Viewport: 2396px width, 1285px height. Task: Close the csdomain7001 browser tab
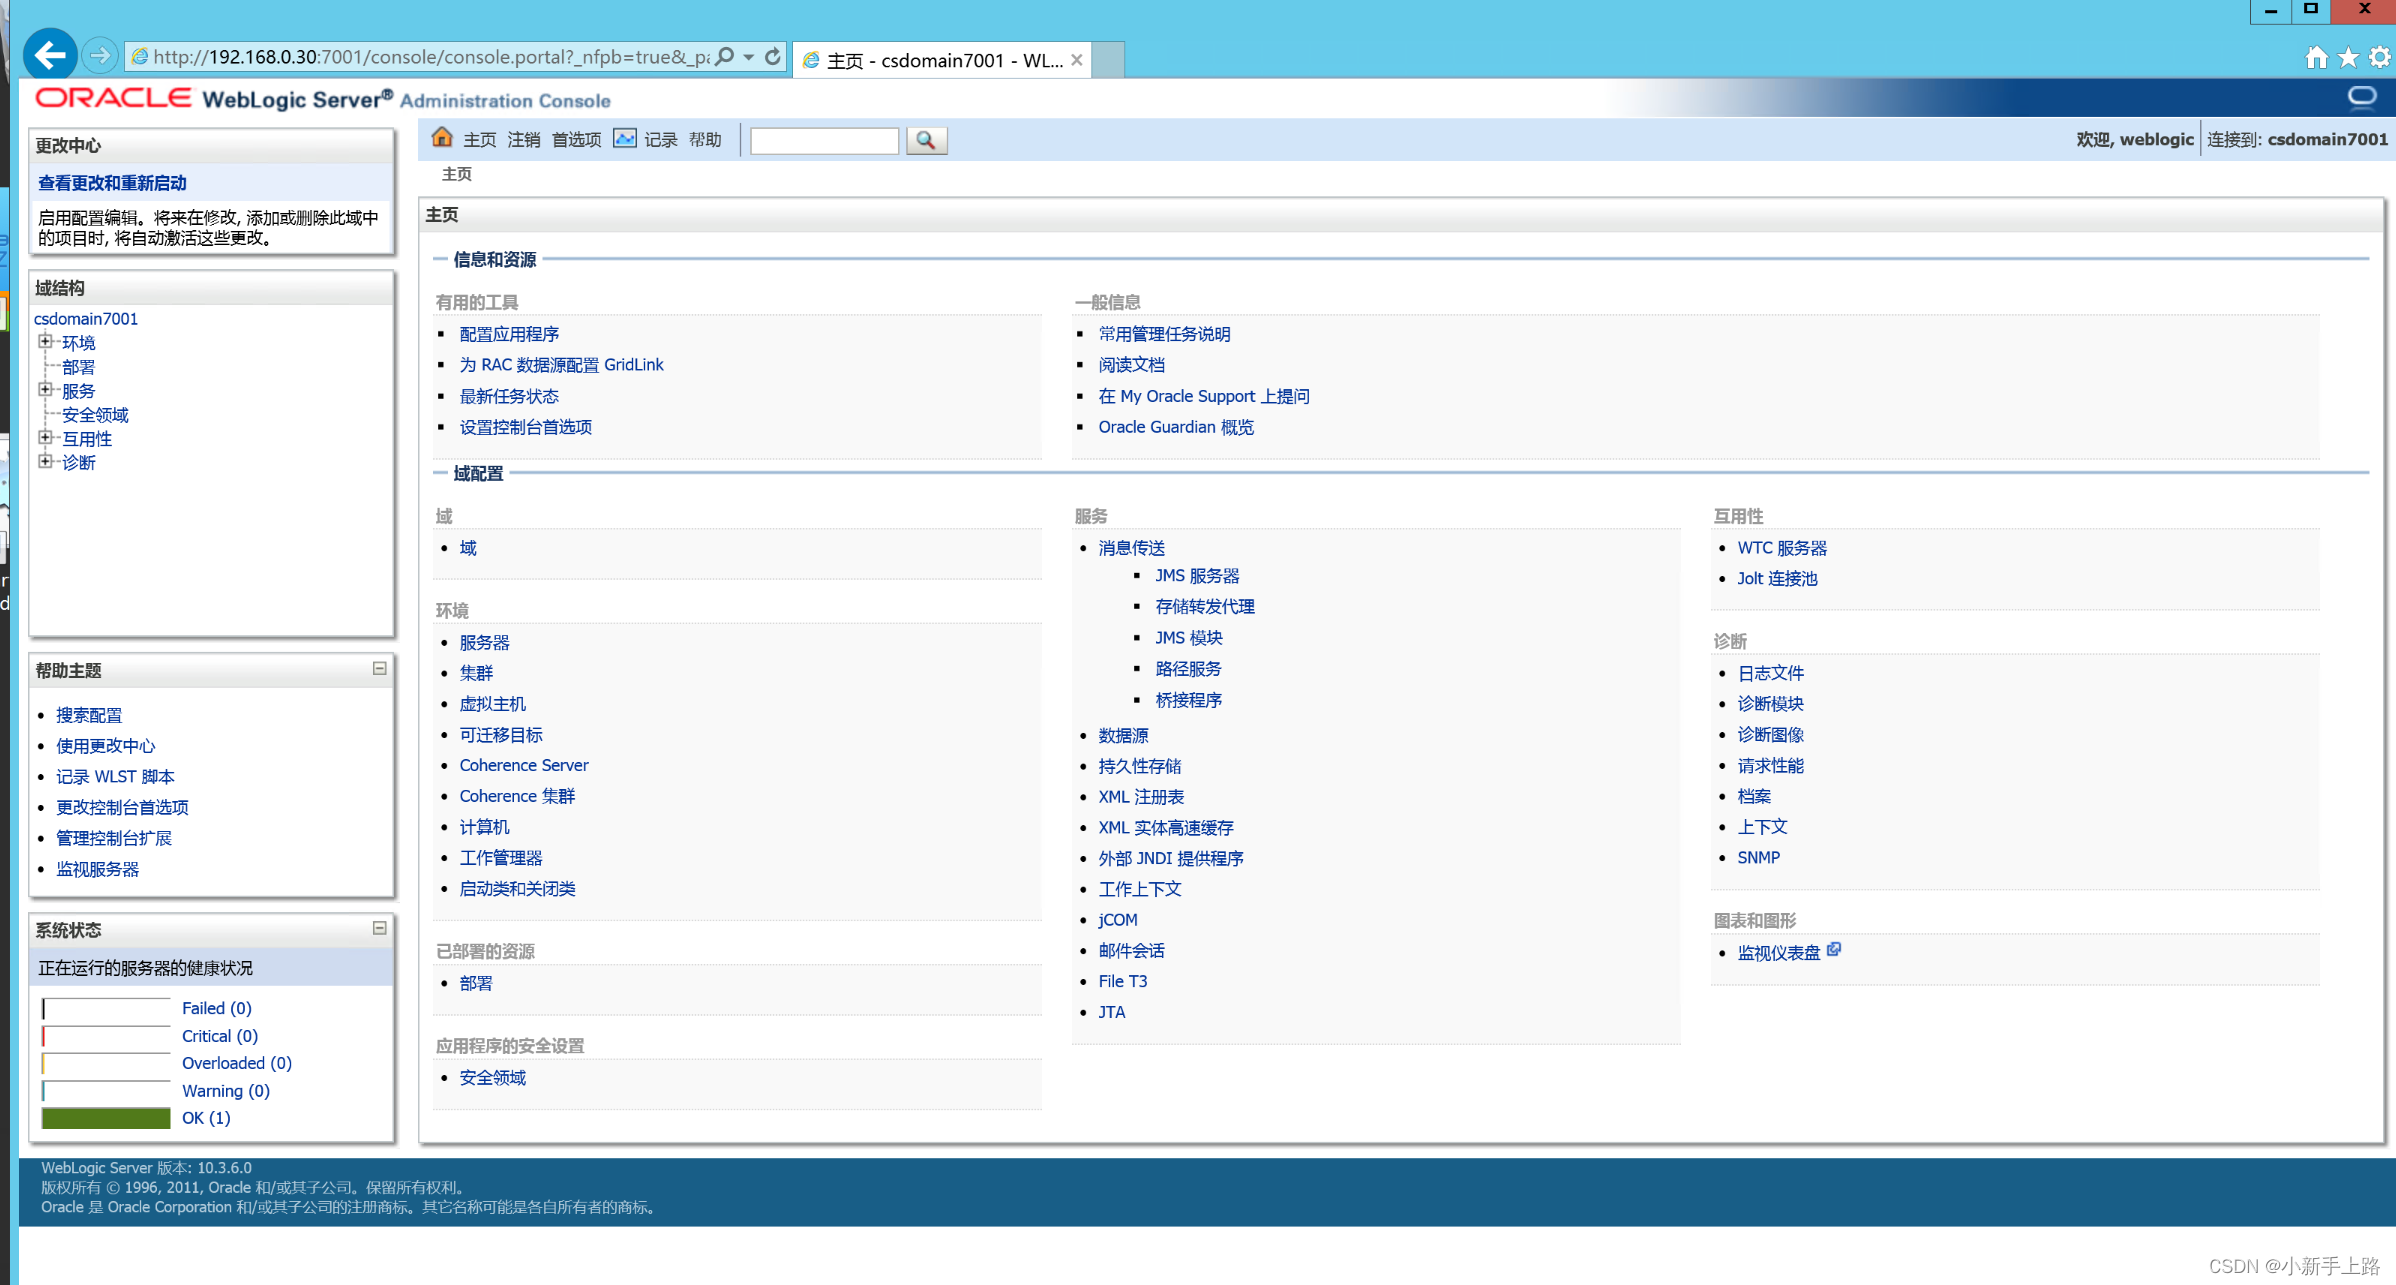tap(1077, 60)
